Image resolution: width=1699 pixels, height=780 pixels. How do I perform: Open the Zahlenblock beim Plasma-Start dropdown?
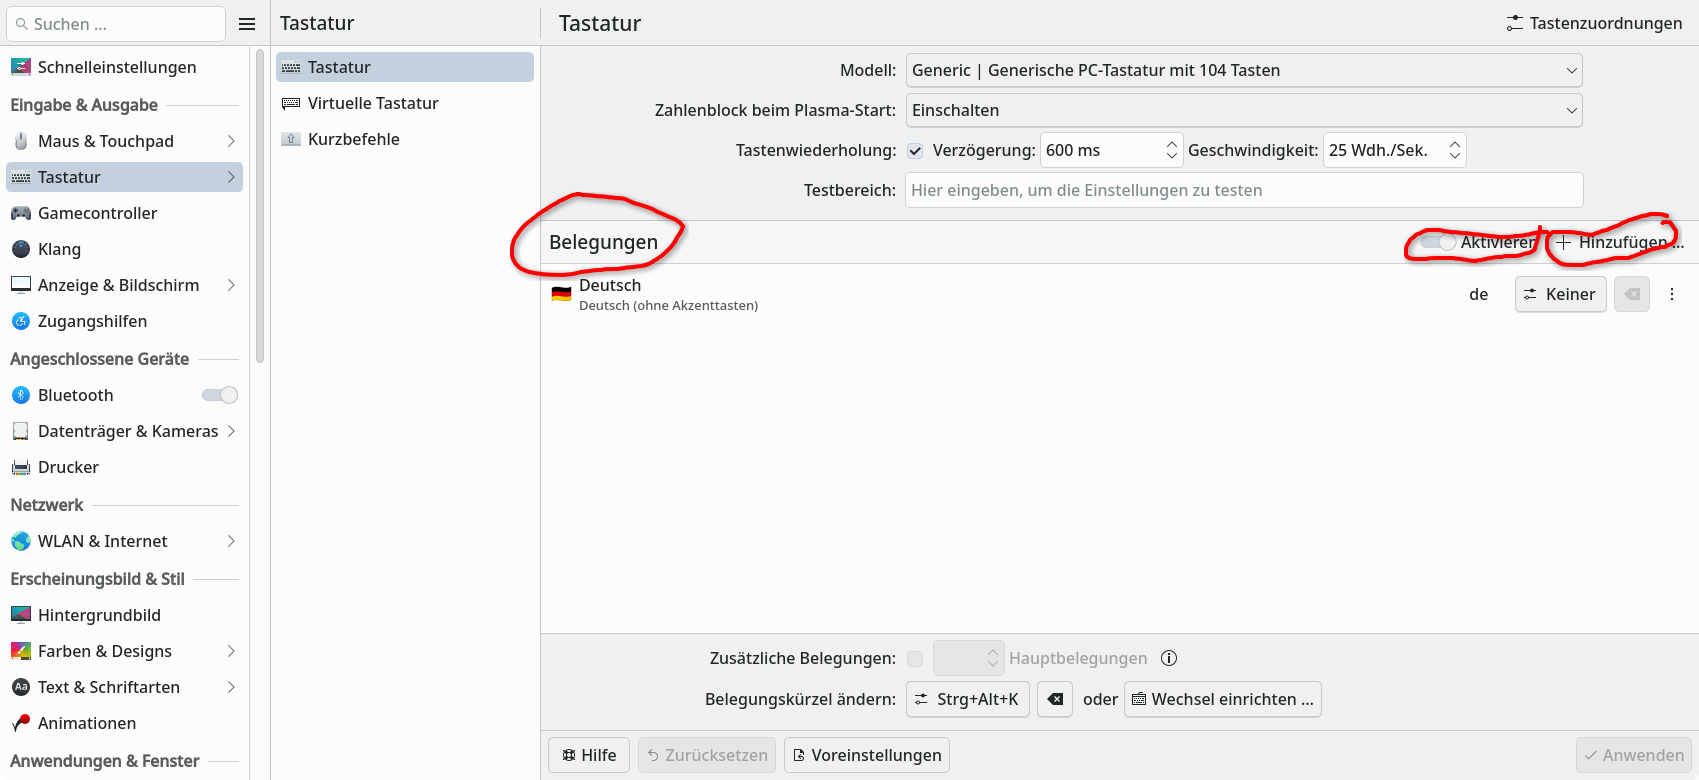(1244, 110)
